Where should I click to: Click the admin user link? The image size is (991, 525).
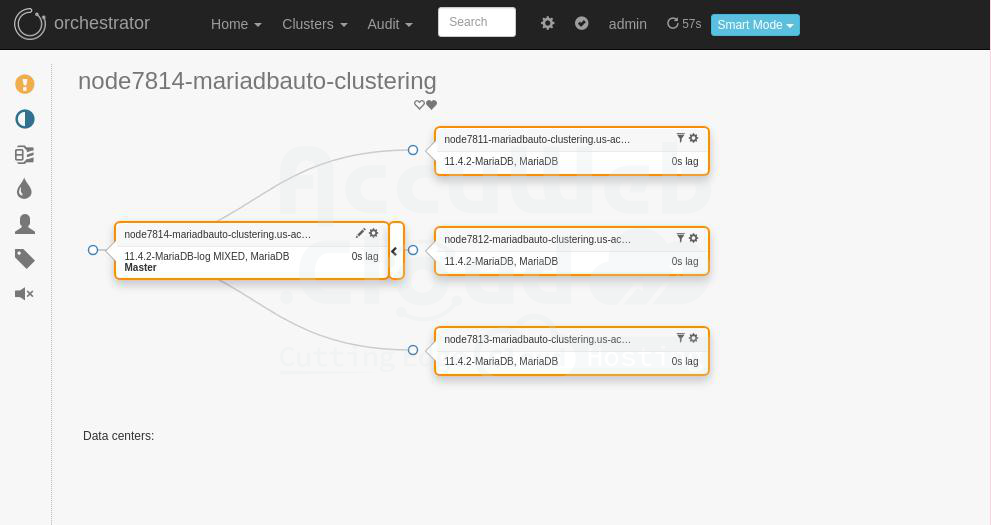coord(627,24)
